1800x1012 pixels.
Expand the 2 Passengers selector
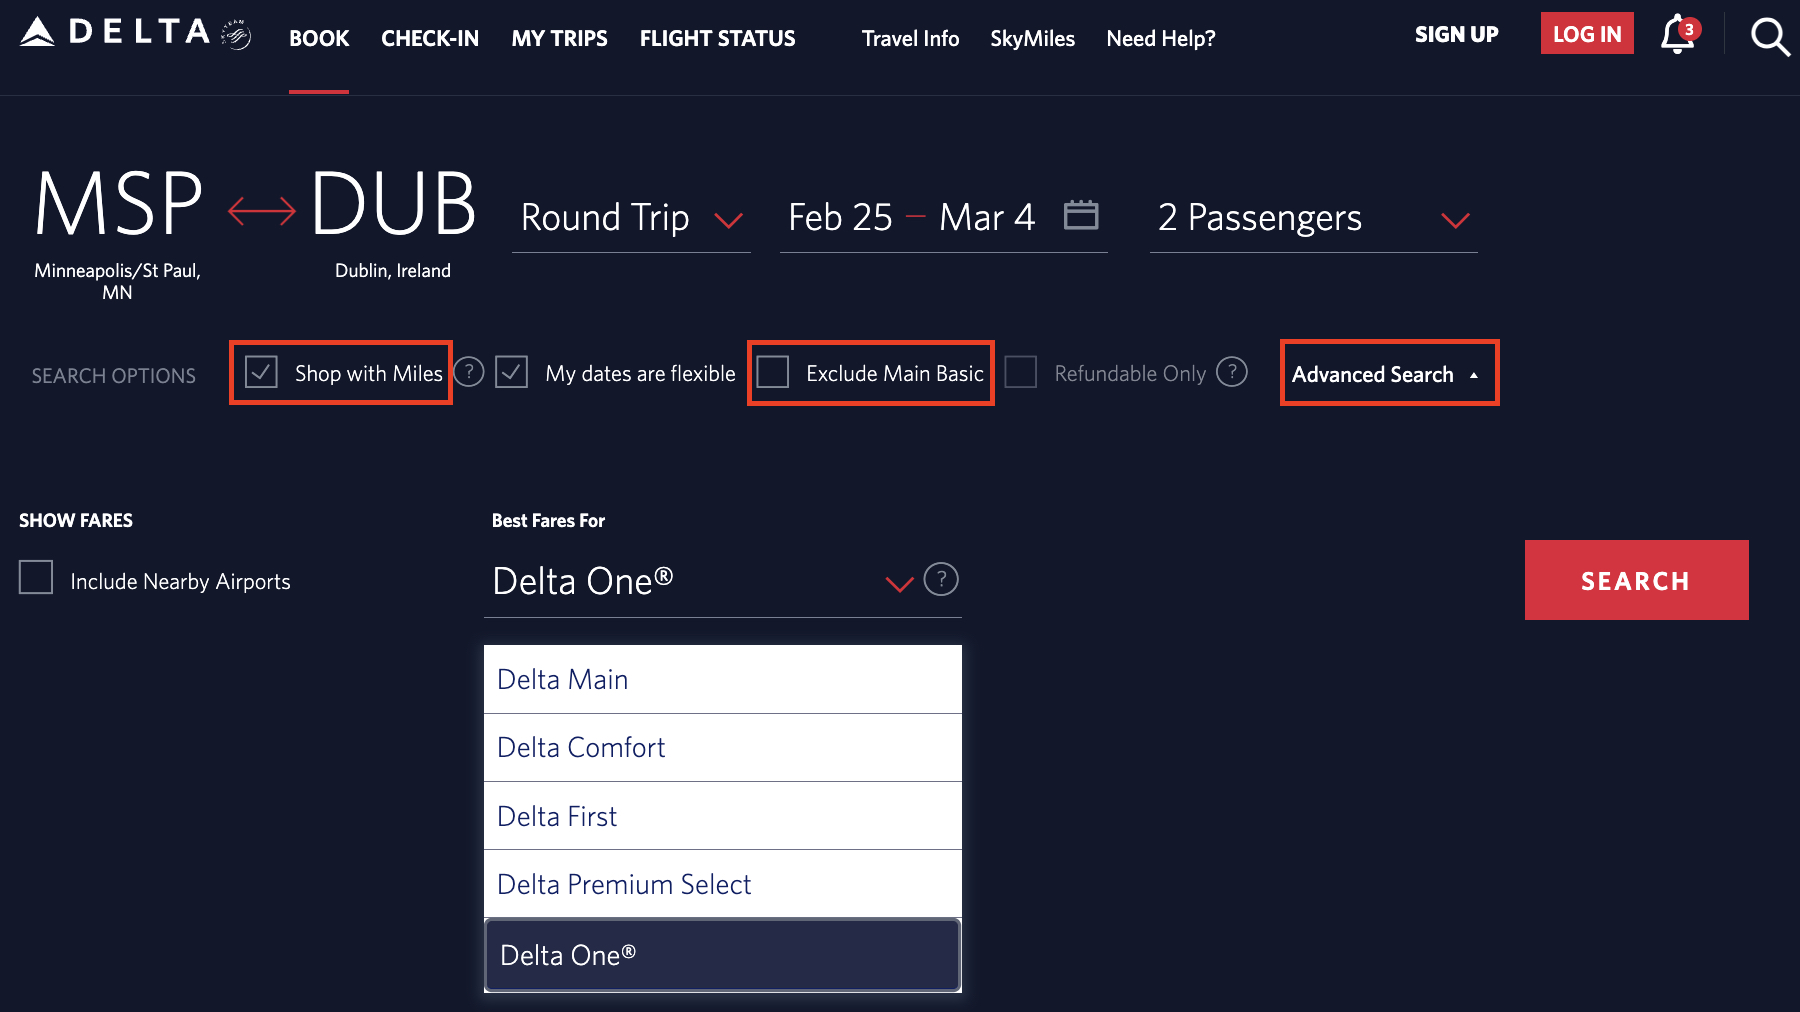pyautogui.click(x=1313, y=218)
